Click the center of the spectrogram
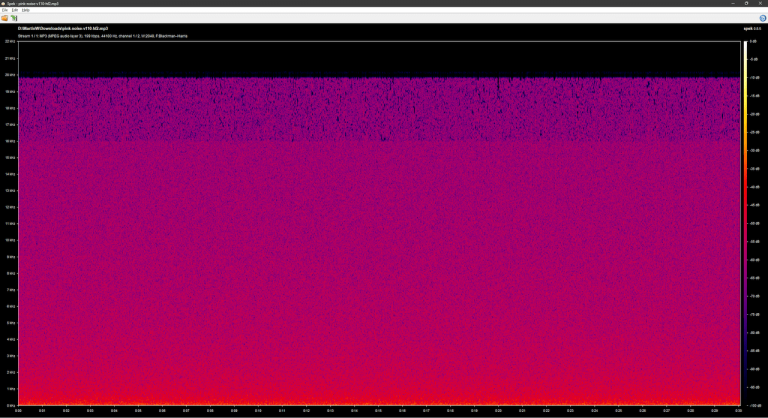The width and height of the screenshot is (768, 418). [380, 223]
